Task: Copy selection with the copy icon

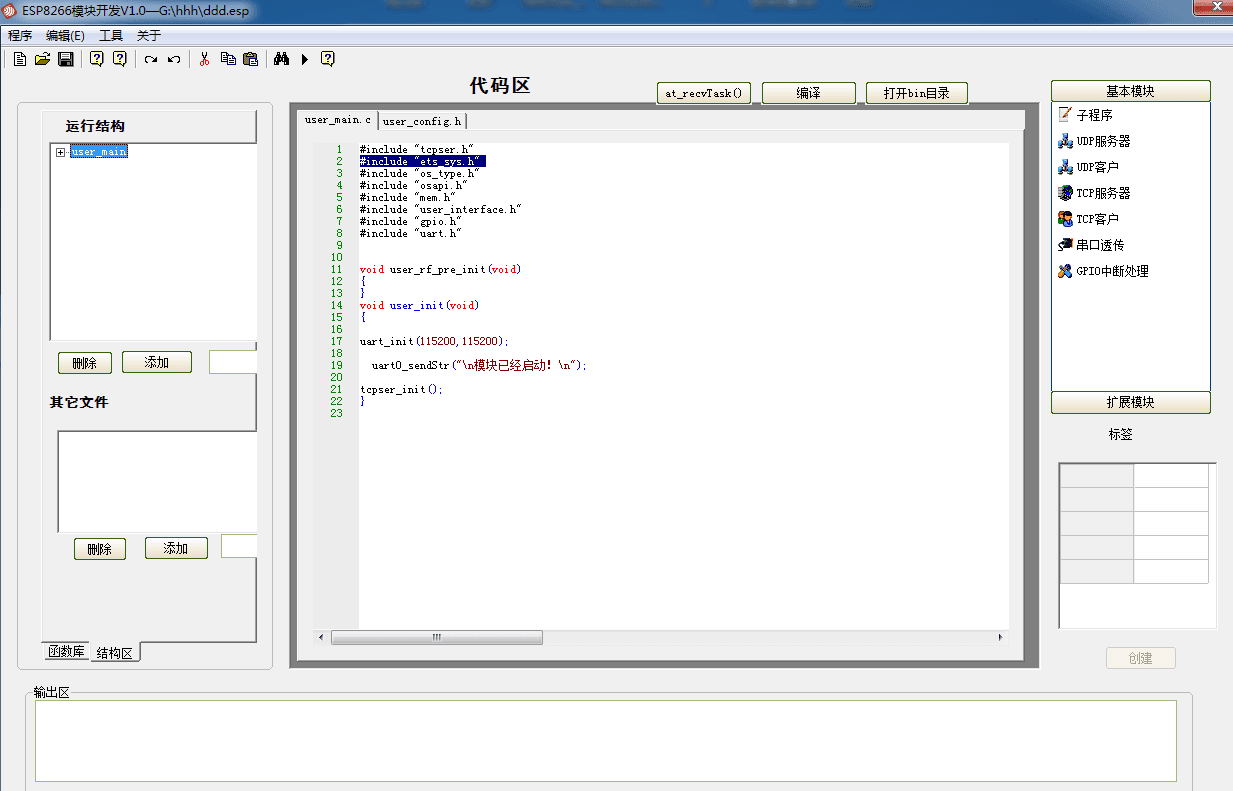Action: pyautogui.click(x=228, y=59)
